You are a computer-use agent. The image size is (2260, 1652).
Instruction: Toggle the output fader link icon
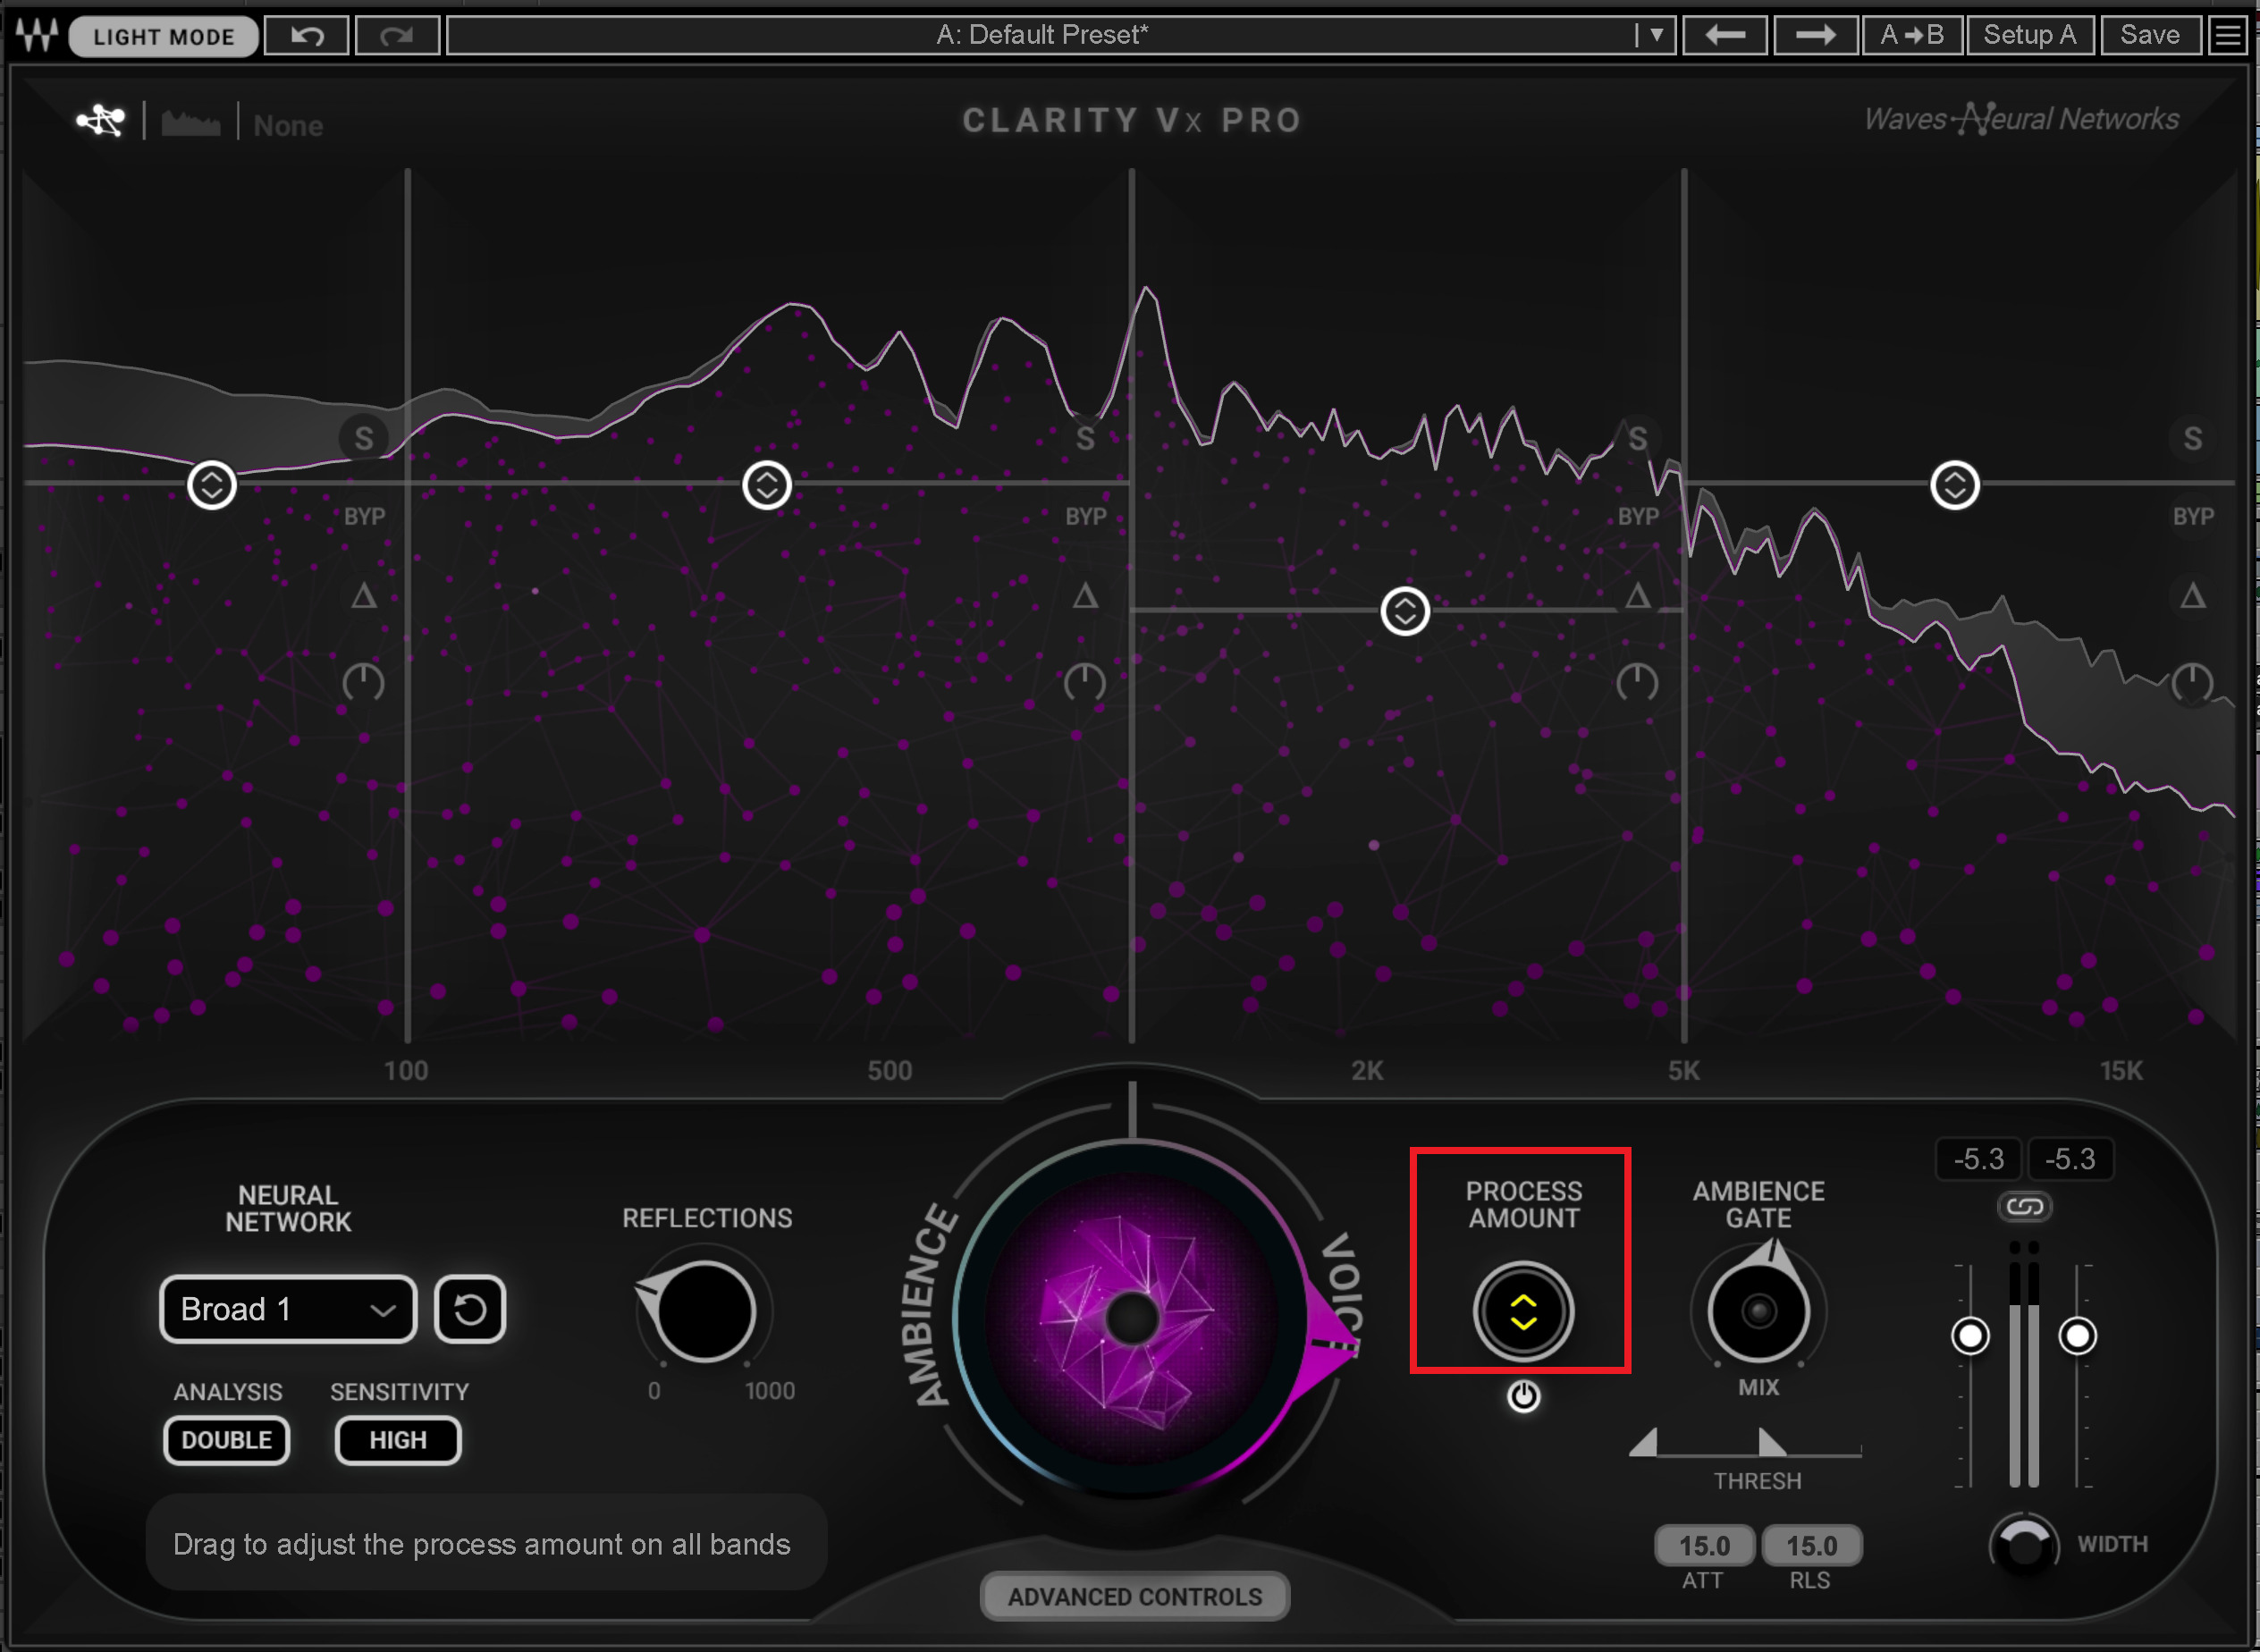(2025, 1207)
